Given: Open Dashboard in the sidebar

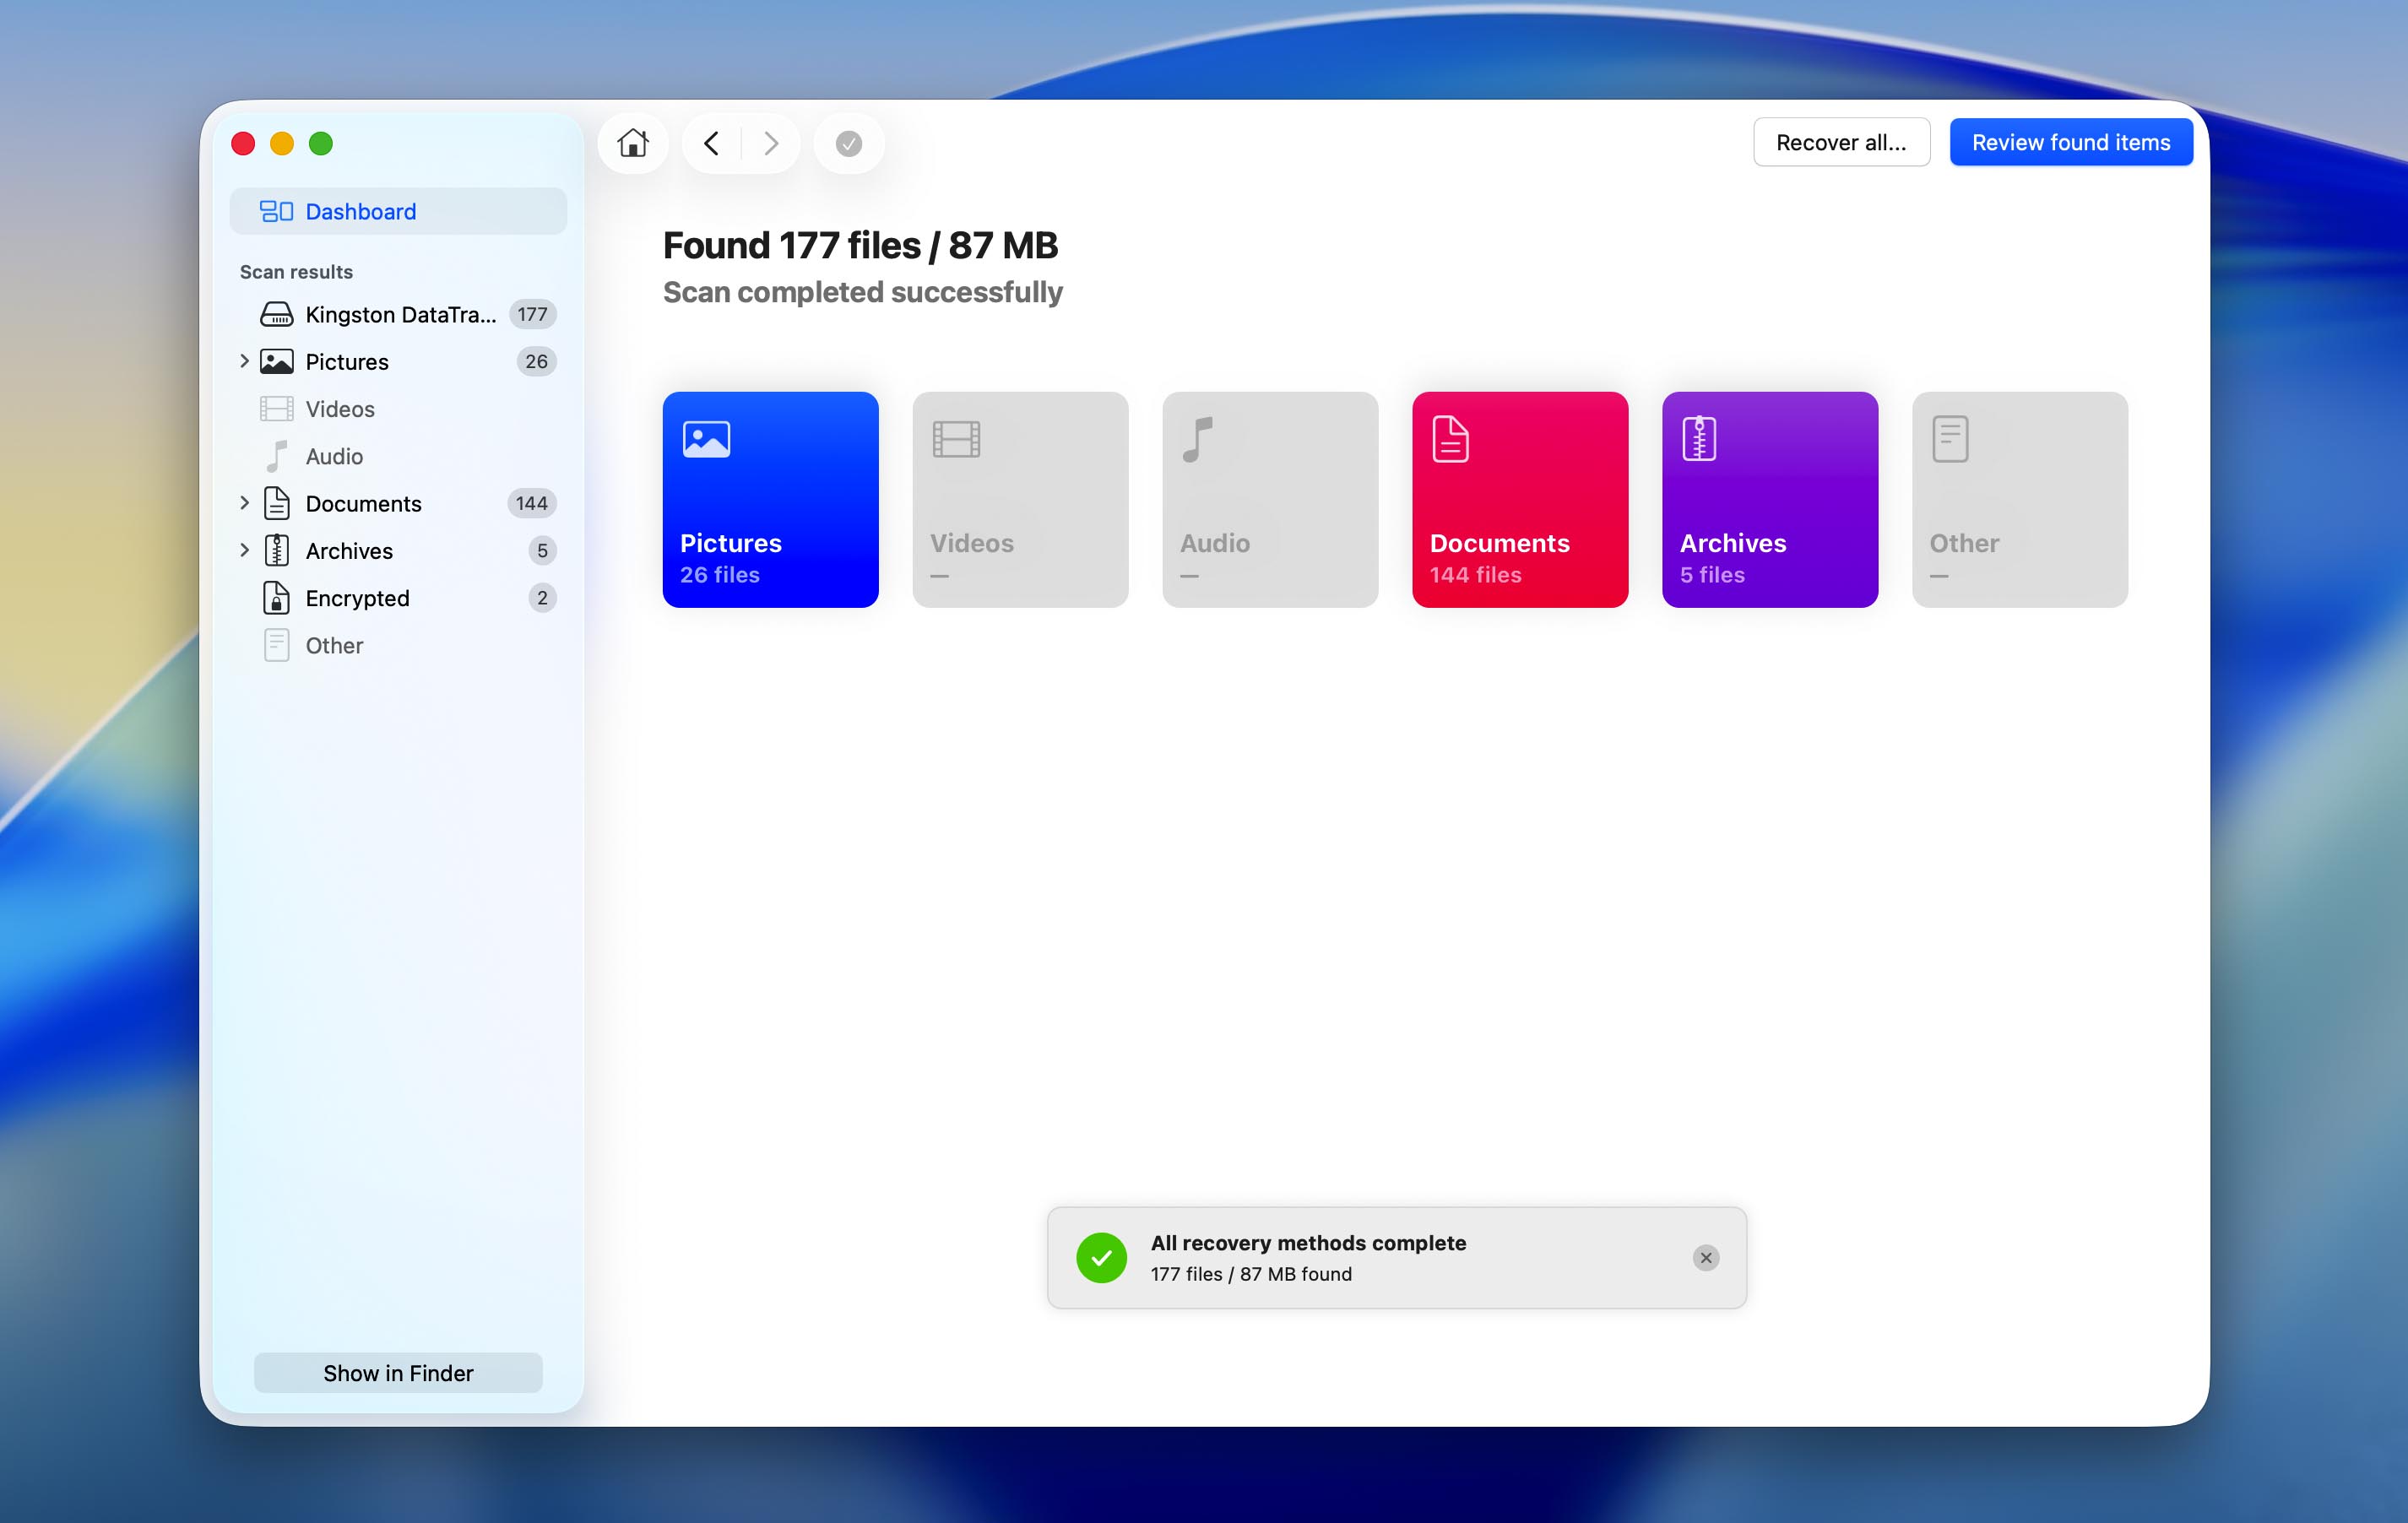Looking at the screenshot, I should [398, 211].
